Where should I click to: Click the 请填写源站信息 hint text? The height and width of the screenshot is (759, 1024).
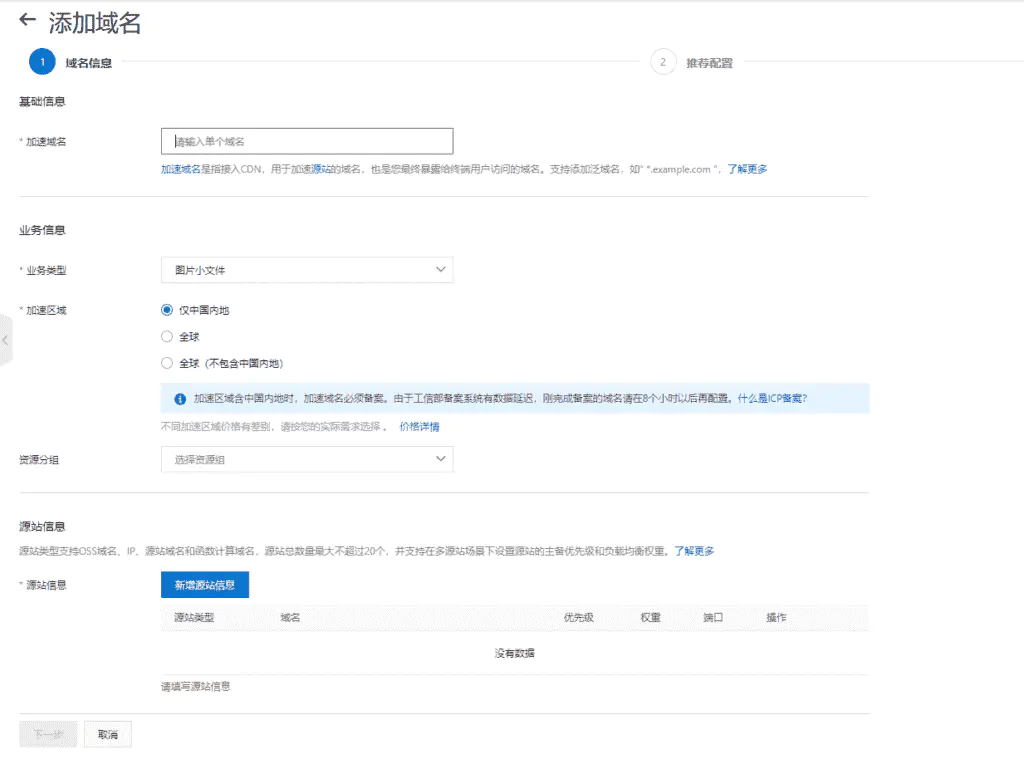pyautogui.click(x=196, y=686)
